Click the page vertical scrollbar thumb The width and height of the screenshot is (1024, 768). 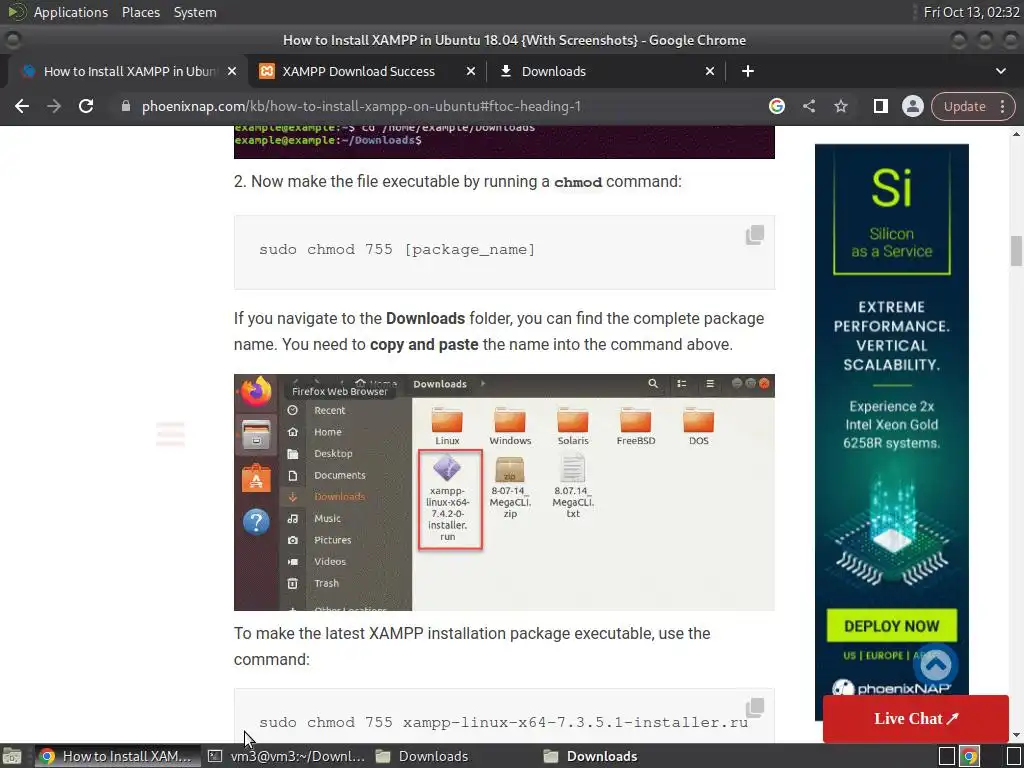coord(1016,251)
